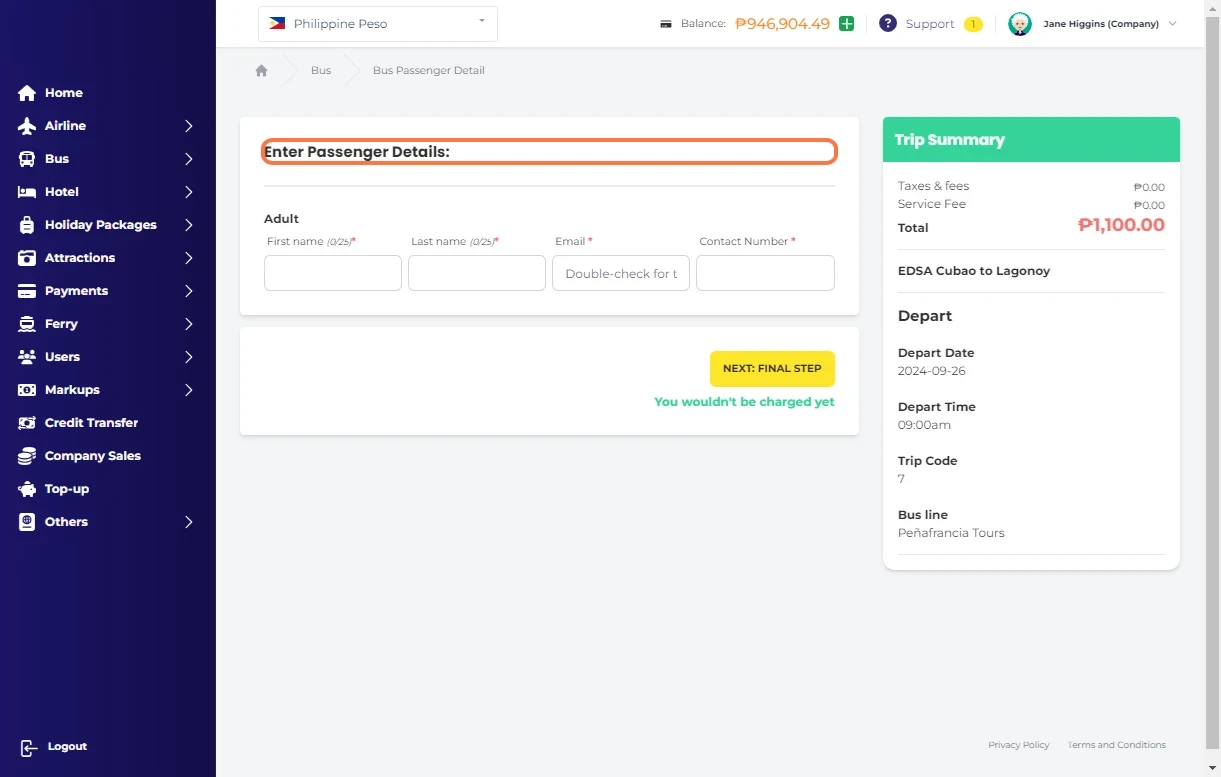Open the Privacy Policy link
Screen dimensions: 1221x777
[1018, 745]
